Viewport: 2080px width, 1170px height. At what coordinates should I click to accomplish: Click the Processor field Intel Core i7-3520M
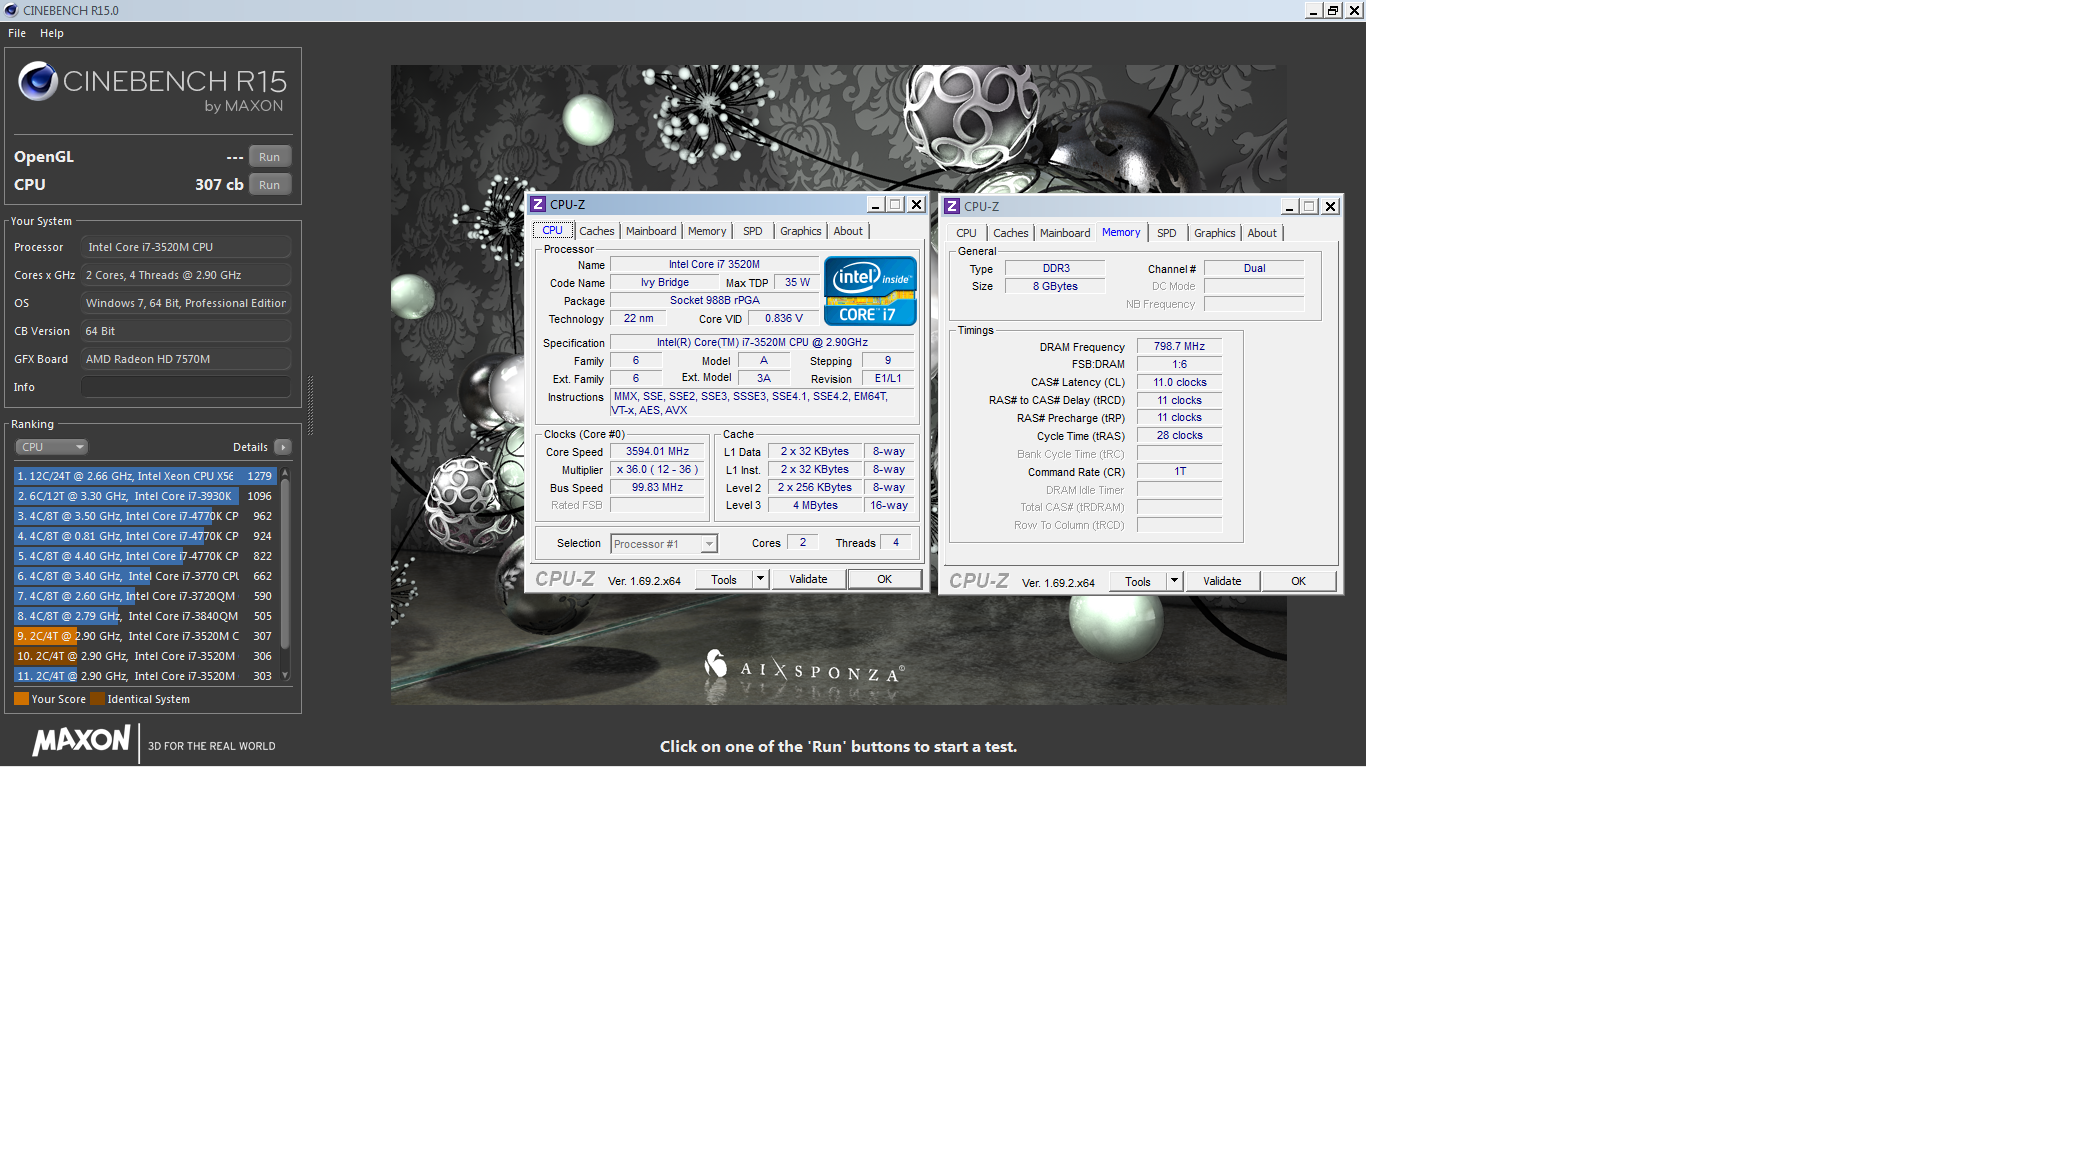tap(186, 247)
